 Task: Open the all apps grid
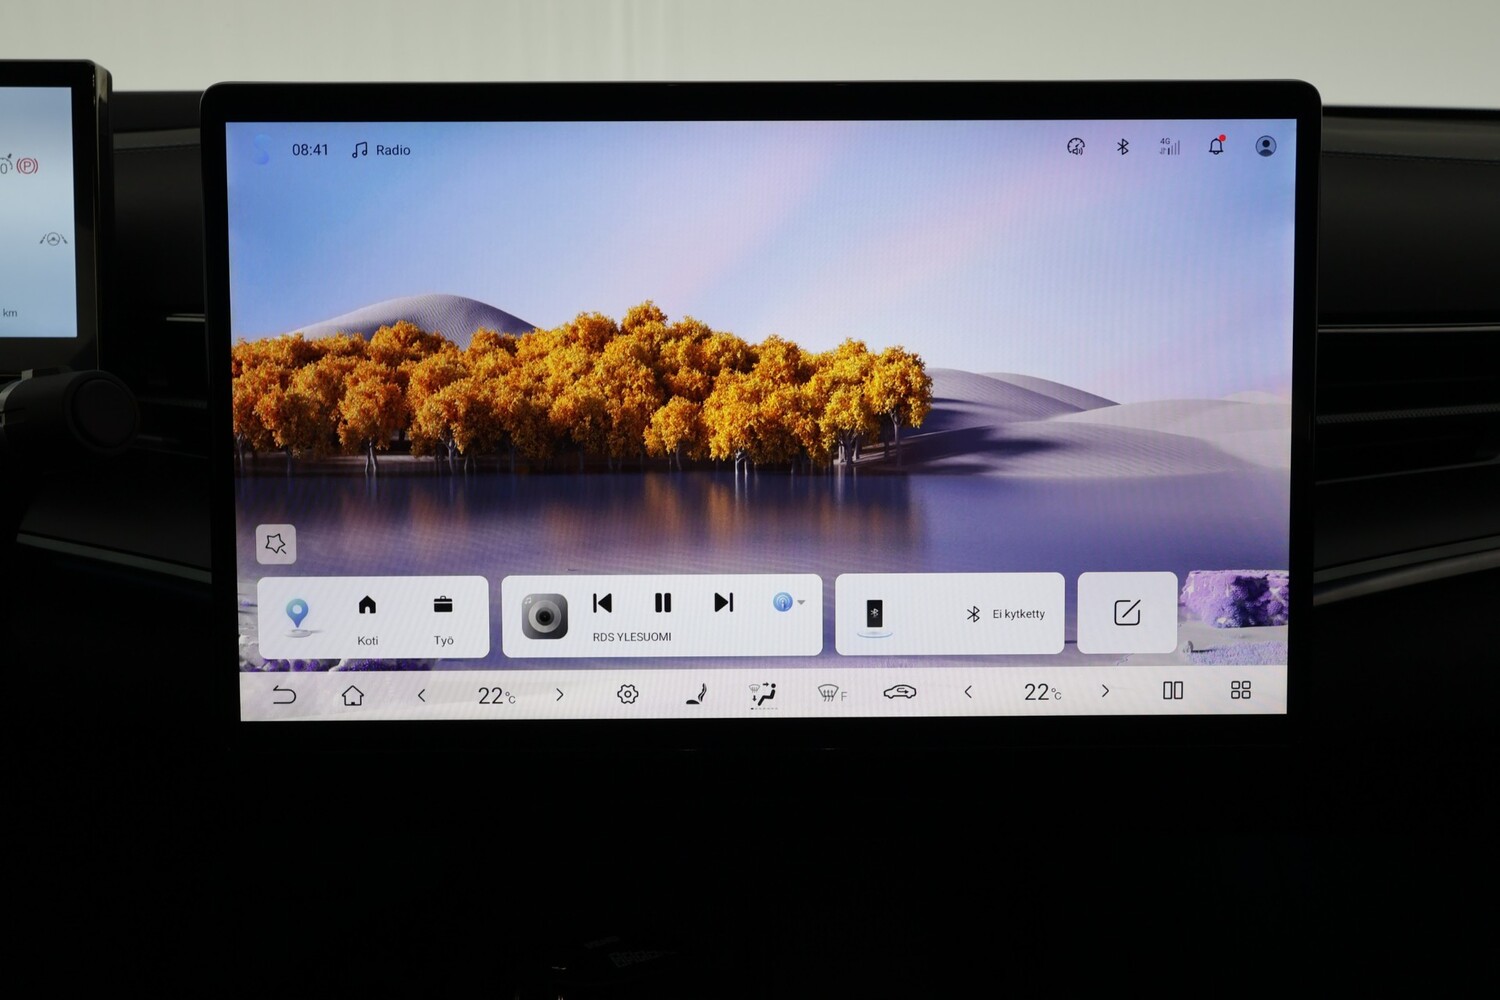tap(1241, 690)
